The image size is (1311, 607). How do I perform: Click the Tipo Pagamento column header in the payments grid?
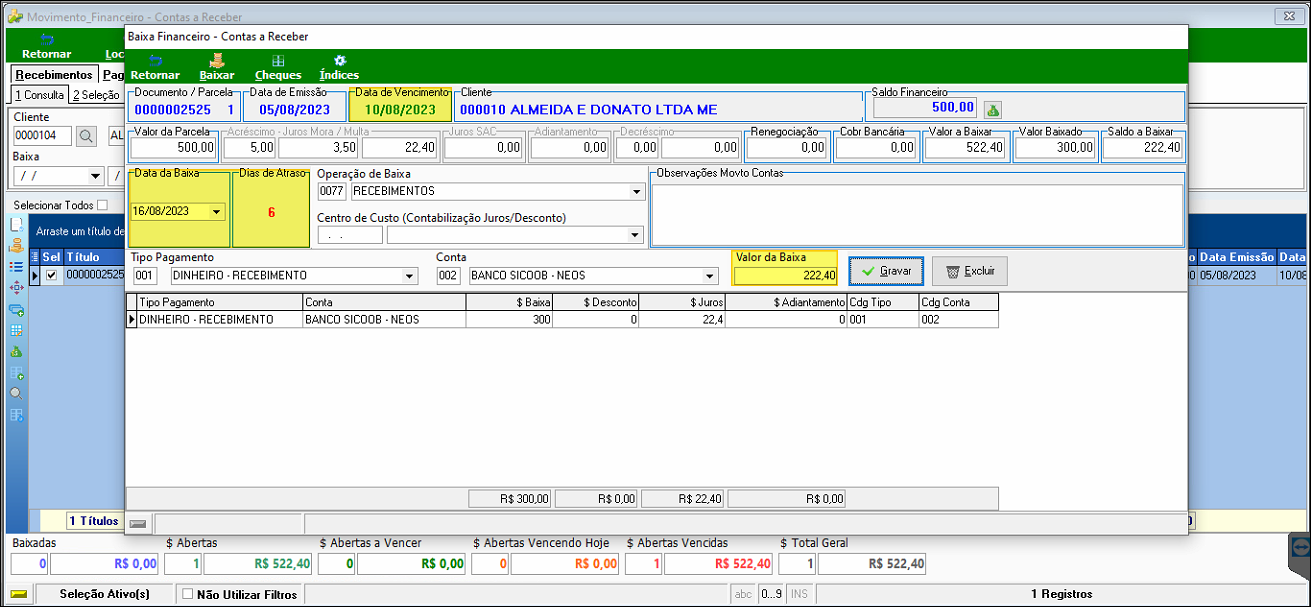pyautogui.click(x=219, y=302)
